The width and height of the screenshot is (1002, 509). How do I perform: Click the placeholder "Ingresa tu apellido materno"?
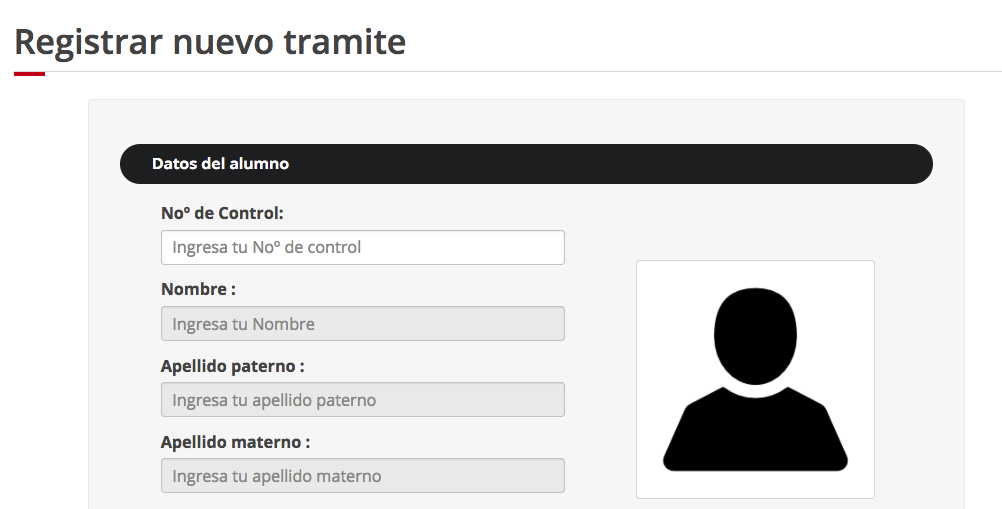[x=276, y=476]
